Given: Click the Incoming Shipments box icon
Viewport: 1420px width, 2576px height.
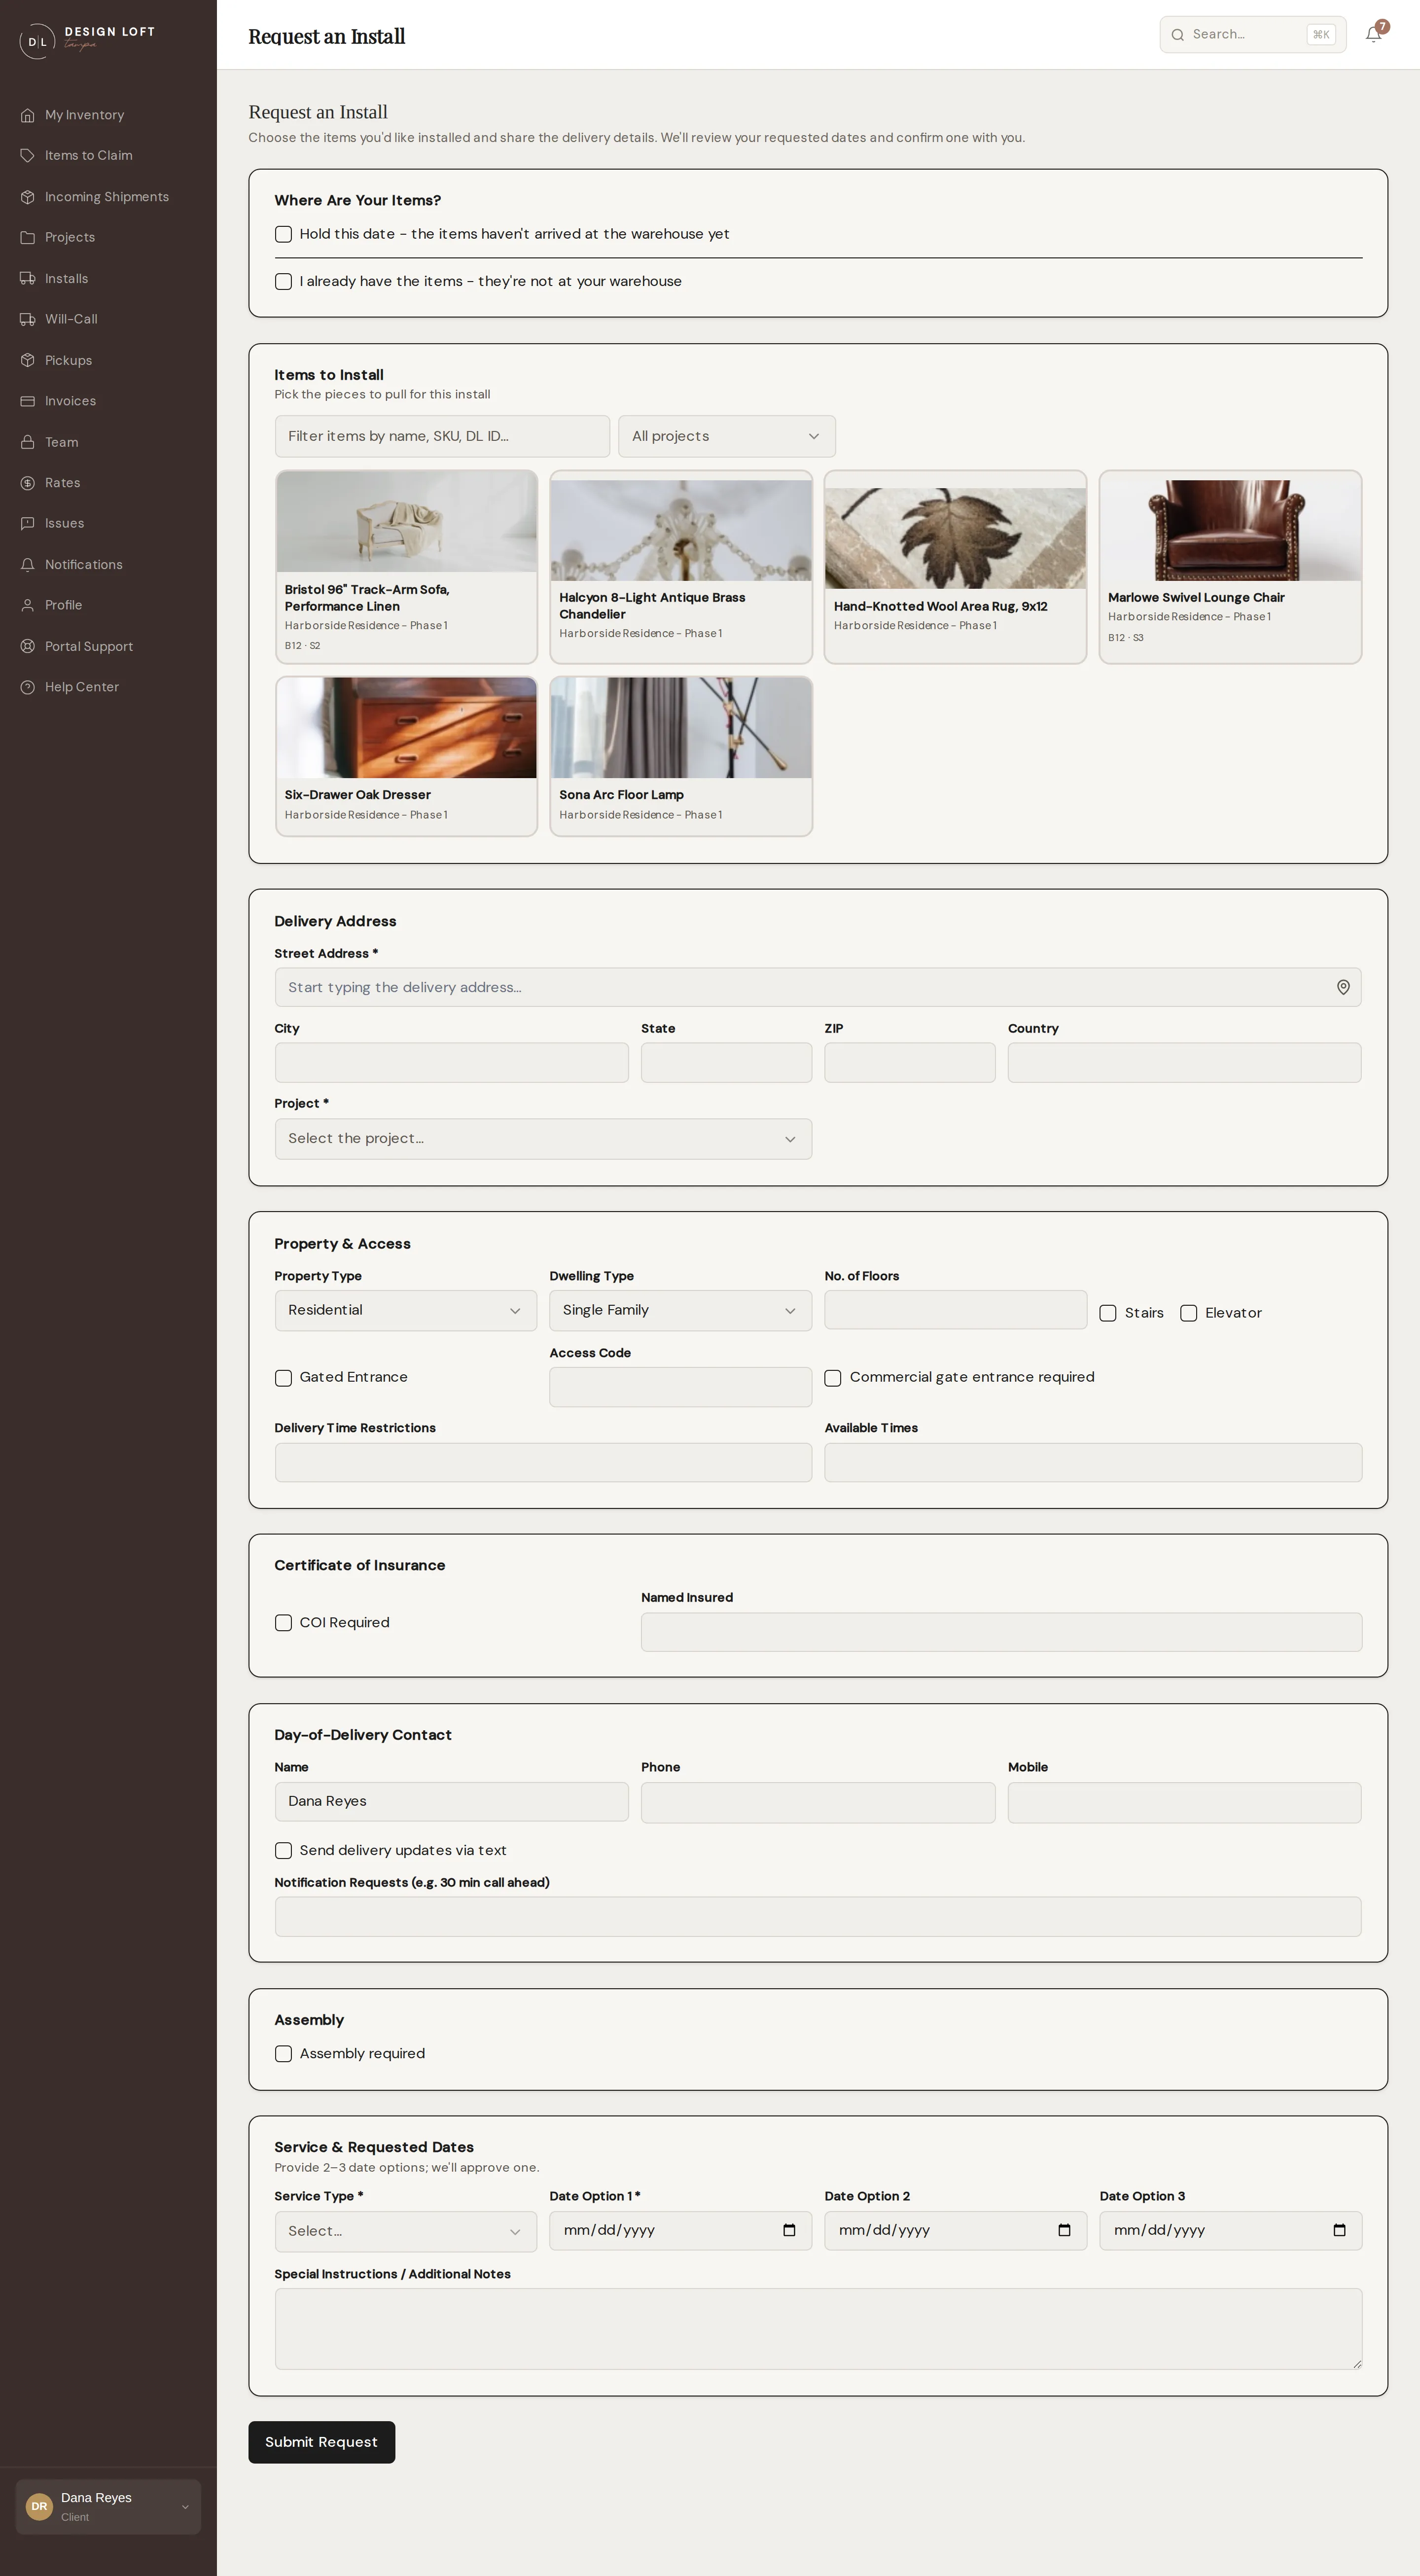Looking at the screenshot, I should tap(28, 197).
